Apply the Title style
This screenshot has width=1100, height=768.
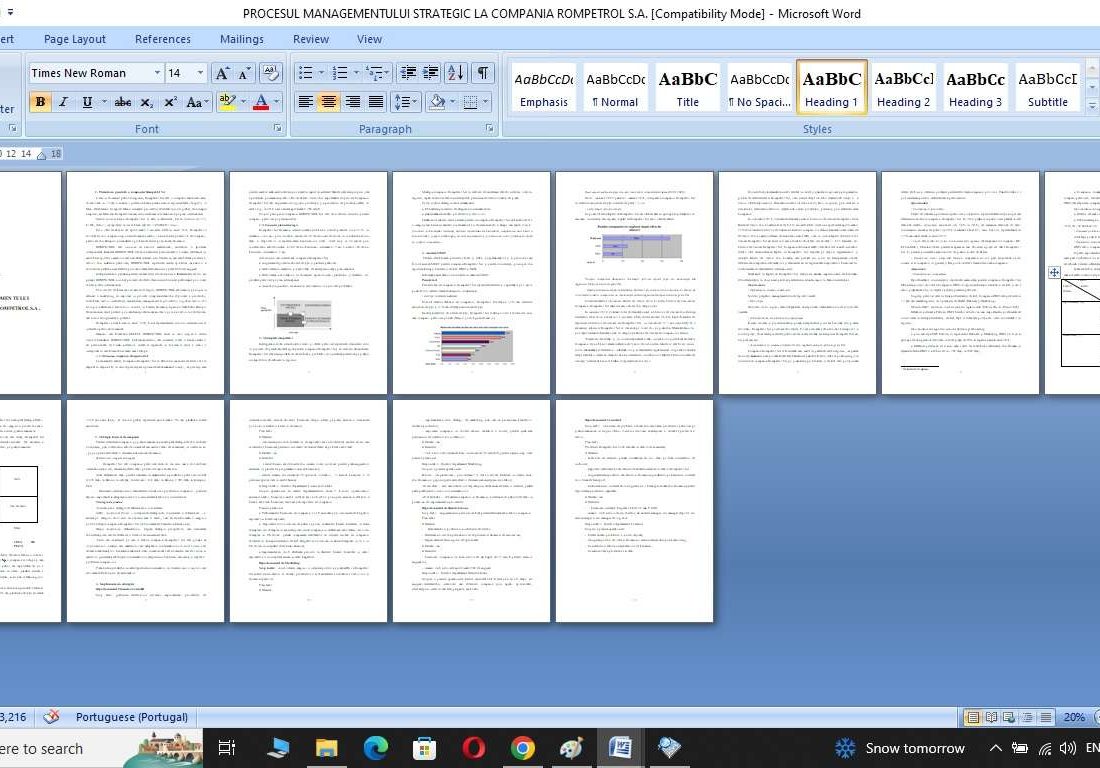tap(687, 88)
